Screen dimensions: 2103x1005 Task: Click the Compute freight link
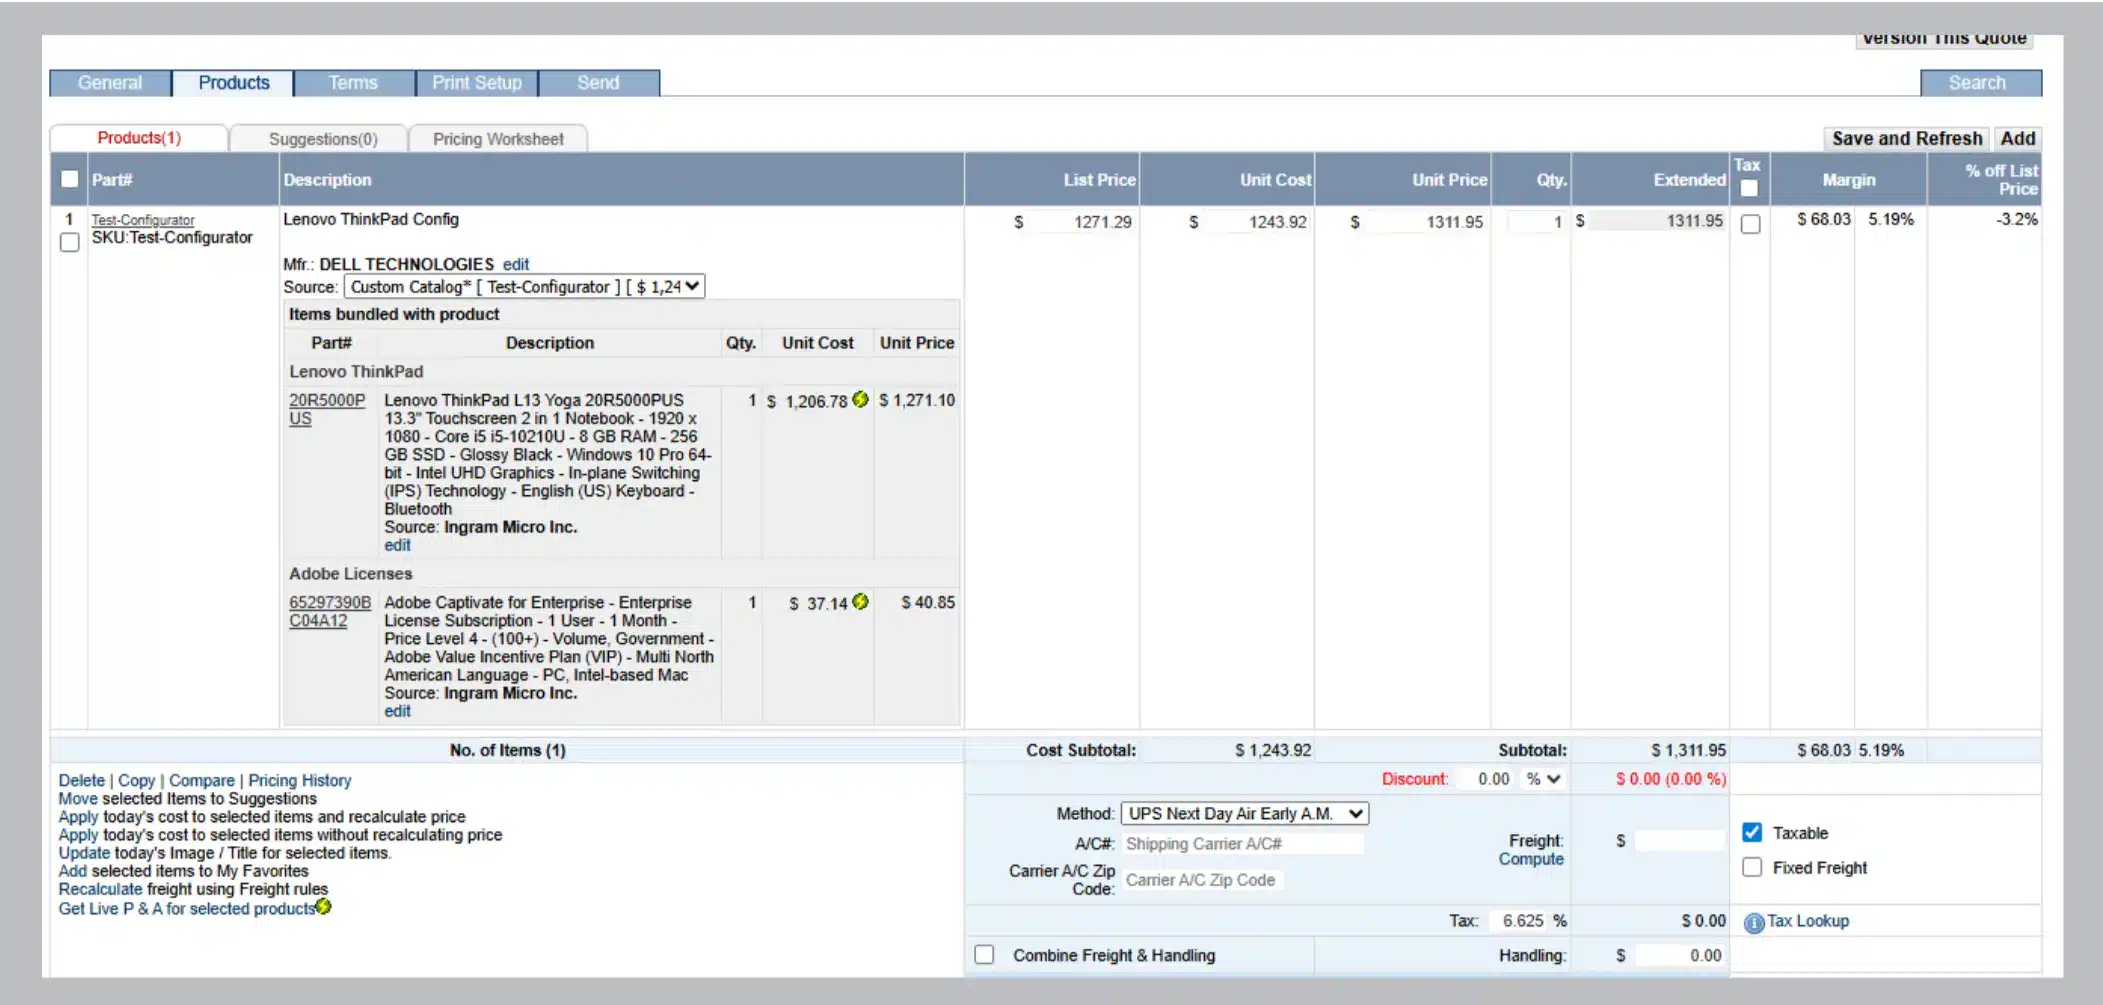[x=1530, y=859]
